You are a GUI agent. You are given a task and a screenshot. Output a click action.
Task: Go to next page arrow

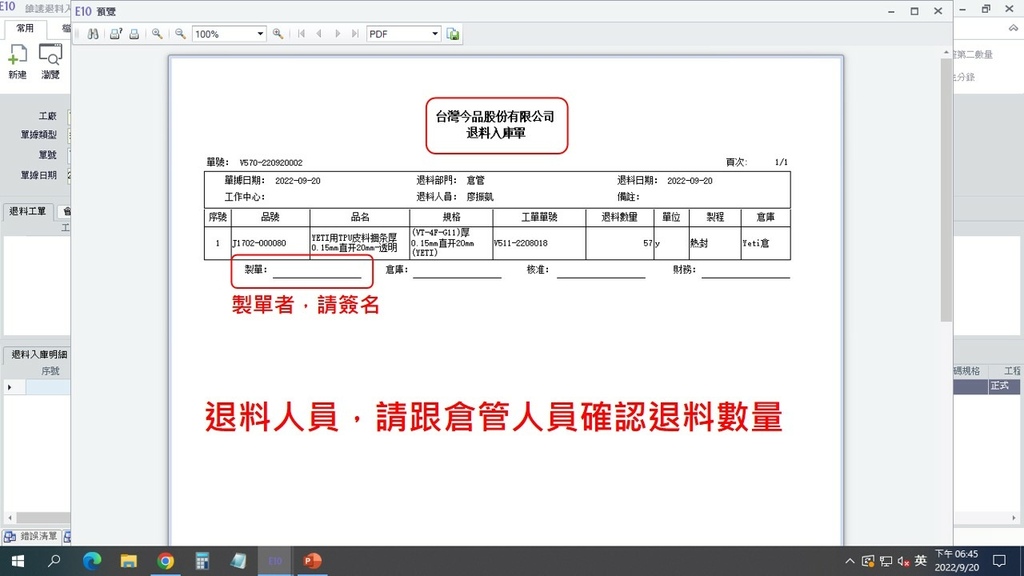(337, 34)
